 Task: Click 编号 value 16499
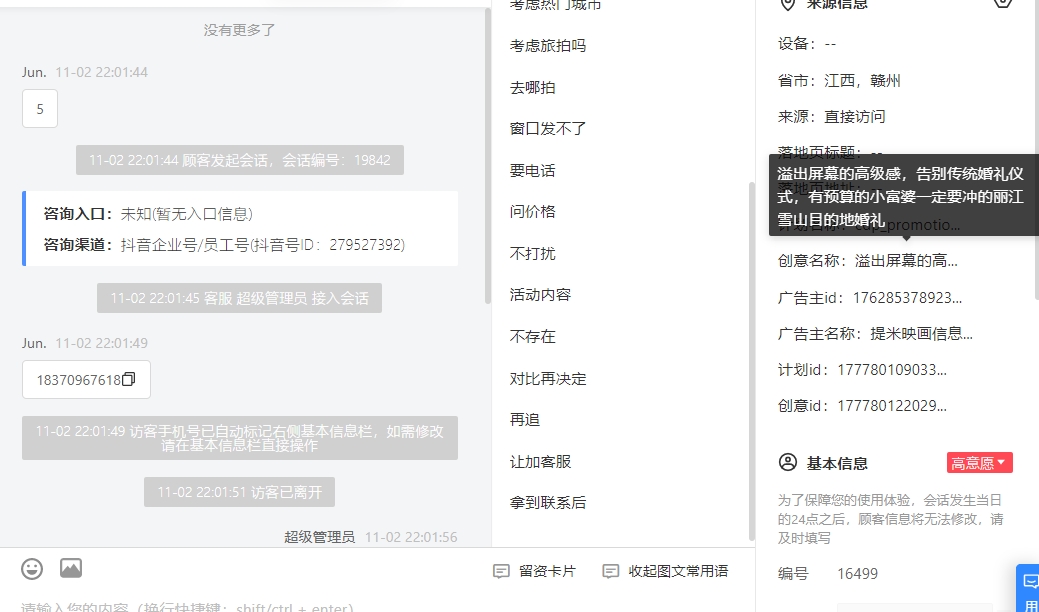click(857, 574)
